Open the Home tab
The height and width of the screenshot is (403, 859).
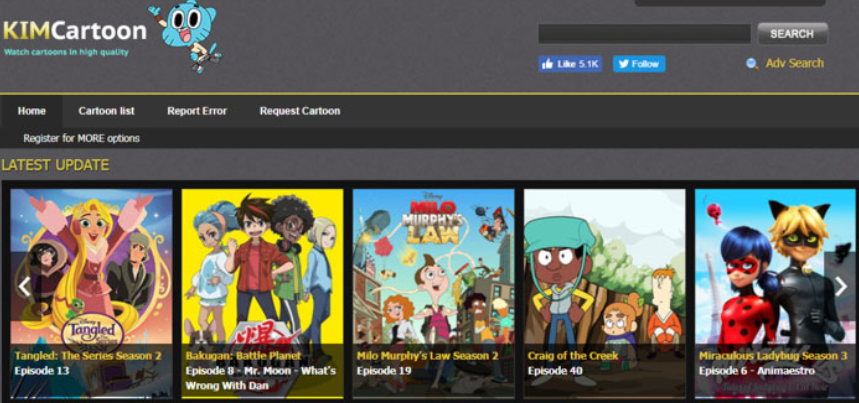click(32, 111)
